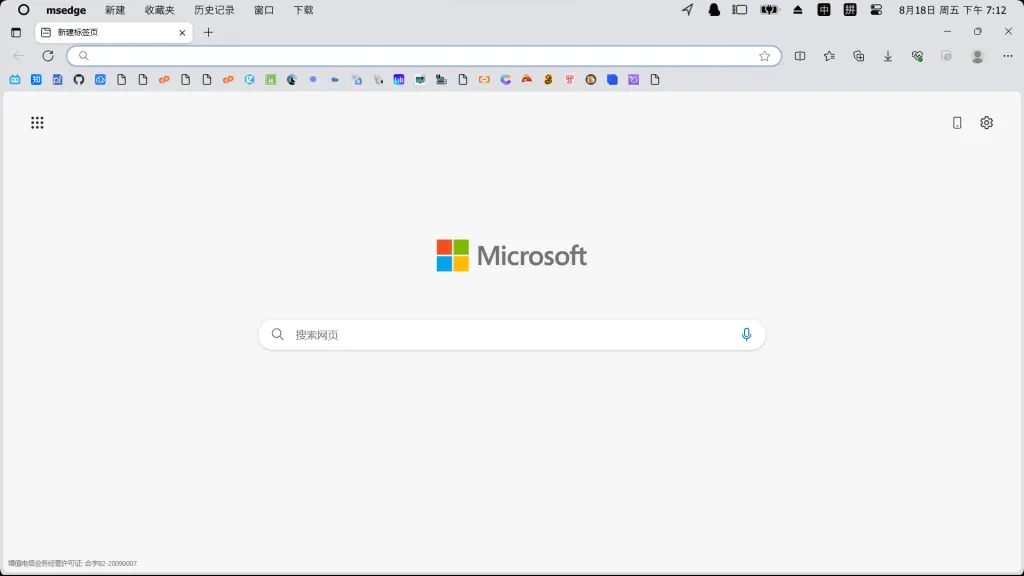Open the 收藏夹 menu
The image size is (1024, 576).
tap(159, 10)
